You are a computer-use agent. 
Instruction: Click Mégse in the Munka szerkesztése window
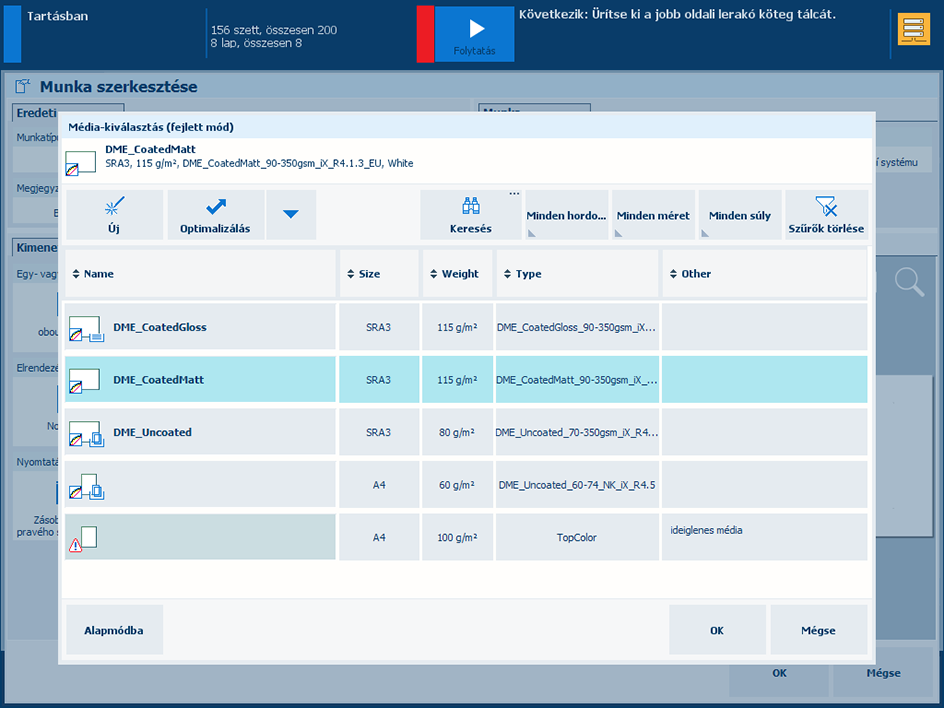[x=884, y=675]
